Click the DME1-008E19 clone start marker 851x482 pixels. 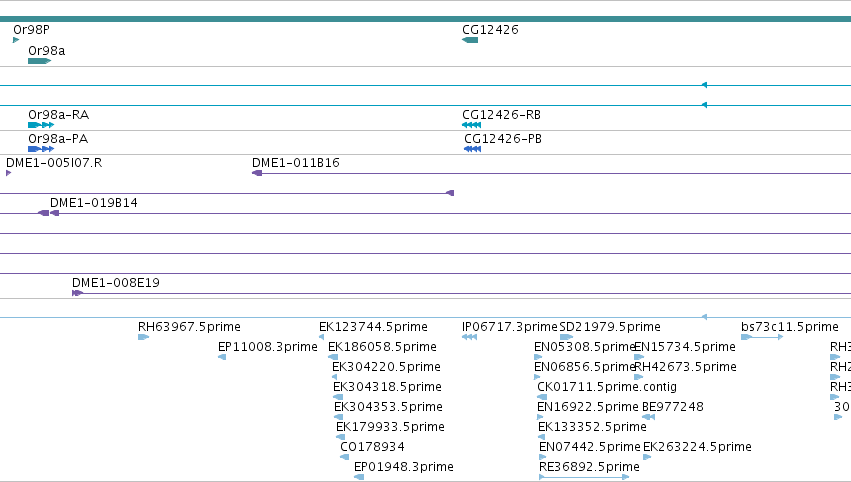77,293
